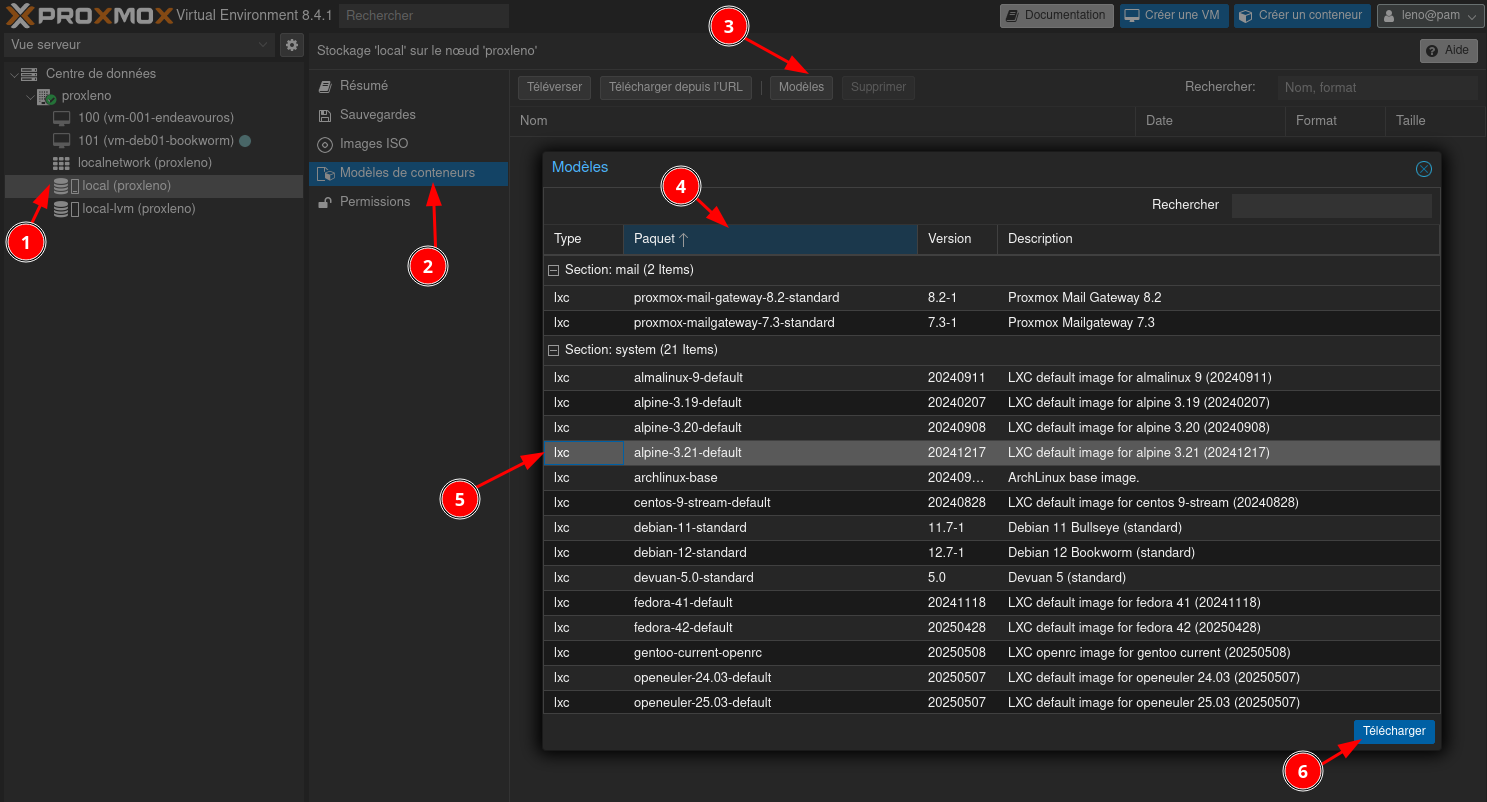1487x802 pixels.
Task: Collapse the Section: mail group
Action: (553, 270)
